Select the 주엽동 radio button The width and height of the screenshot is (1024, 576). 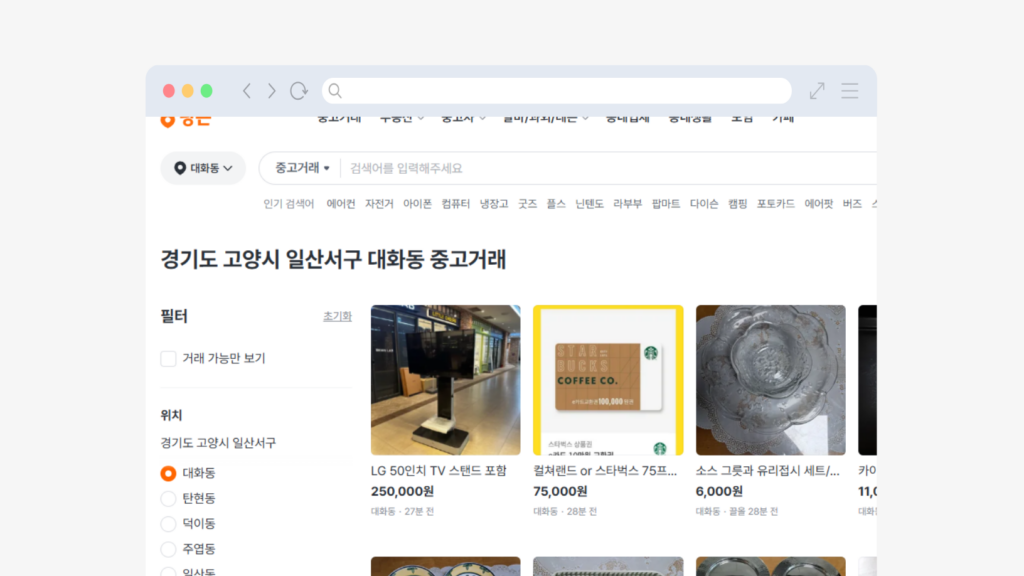[x=168, y=549]
